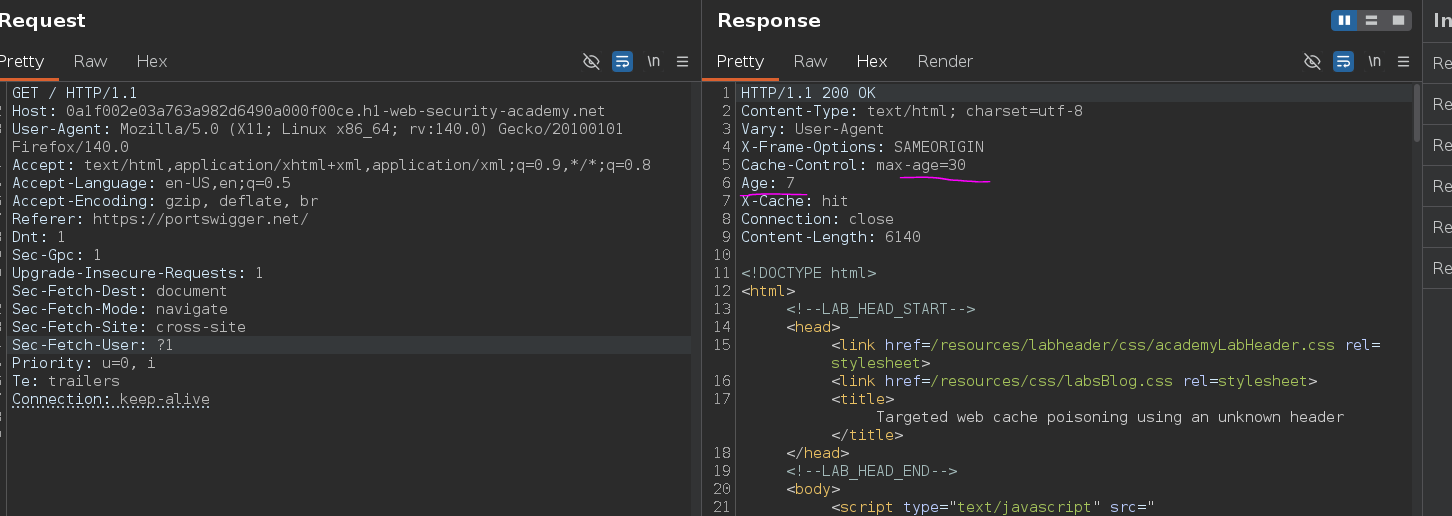This screenshot has height=516, width=1452.
Task: Select top-bottom split layout icon
Action: click(1371, 20)
